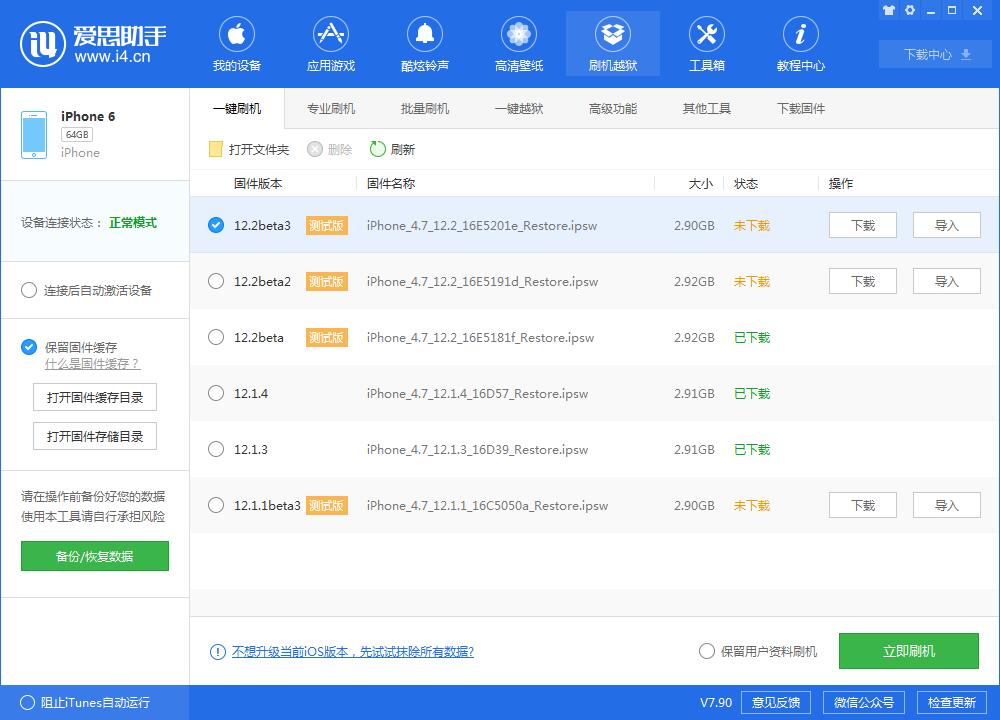The image size is (1000, 720).
Task: Open the 工具箱 toolbox section
Action: (x=707, y=43)
